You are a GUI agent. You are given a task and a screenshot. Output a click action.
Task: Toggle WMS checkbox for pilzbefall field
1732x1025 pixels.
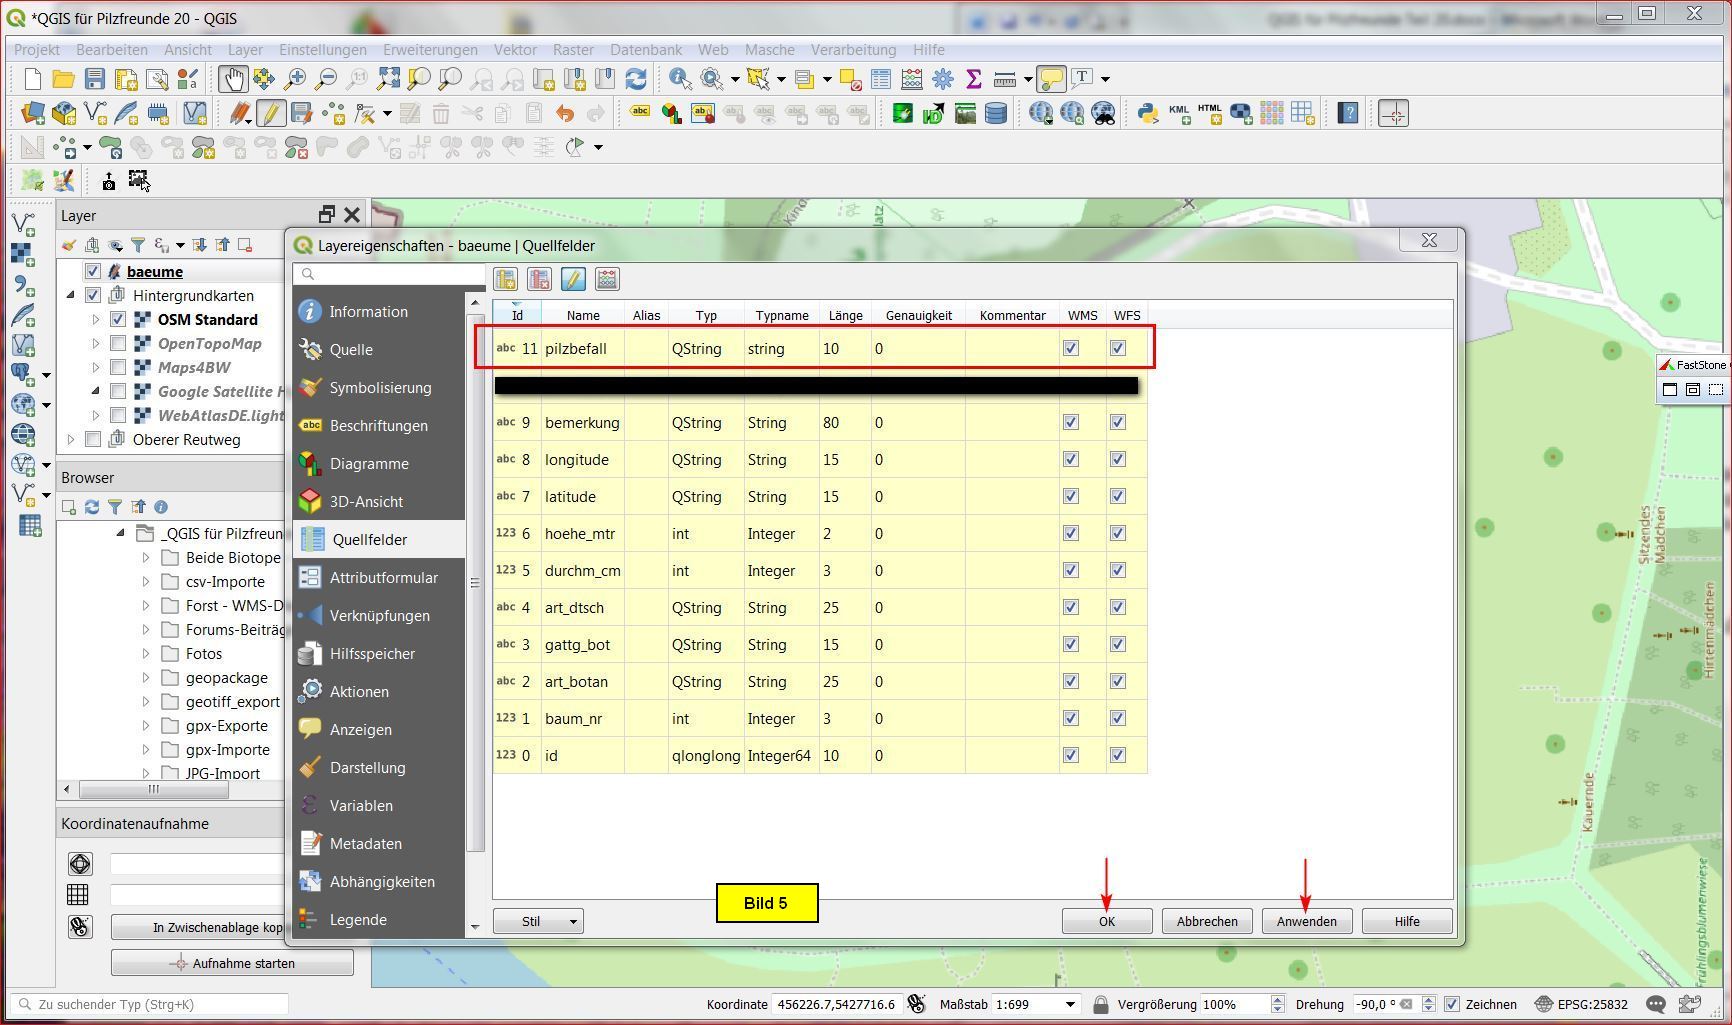(1071, 349)
